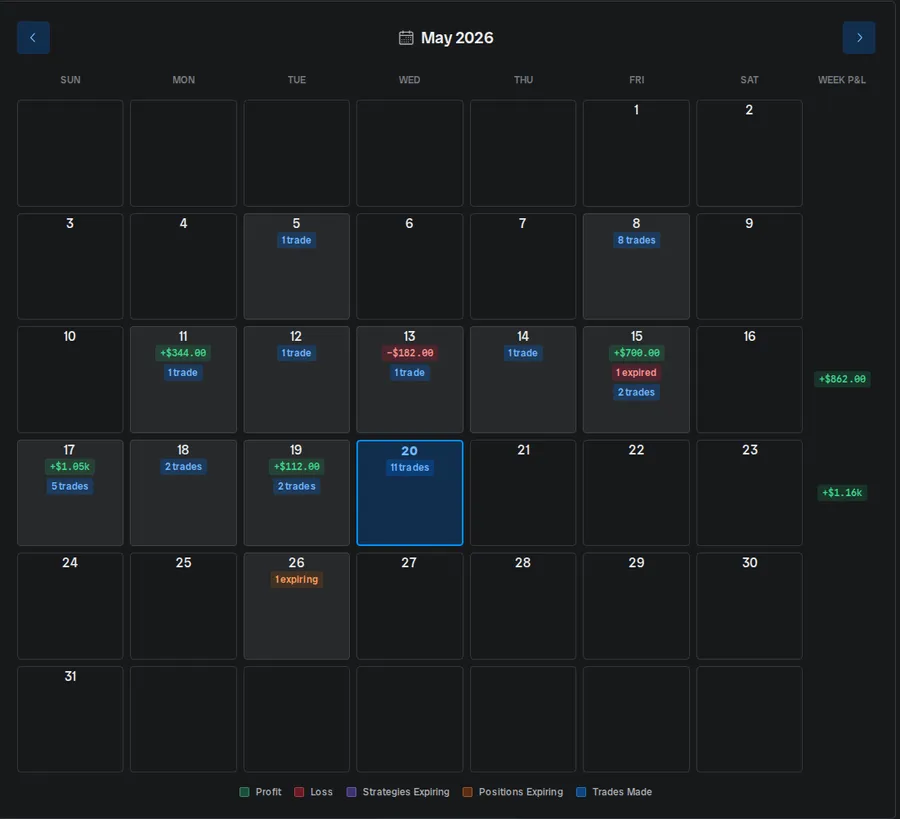Click weekly P&L '+$1.16k' badge

click(x=842, y=492)
